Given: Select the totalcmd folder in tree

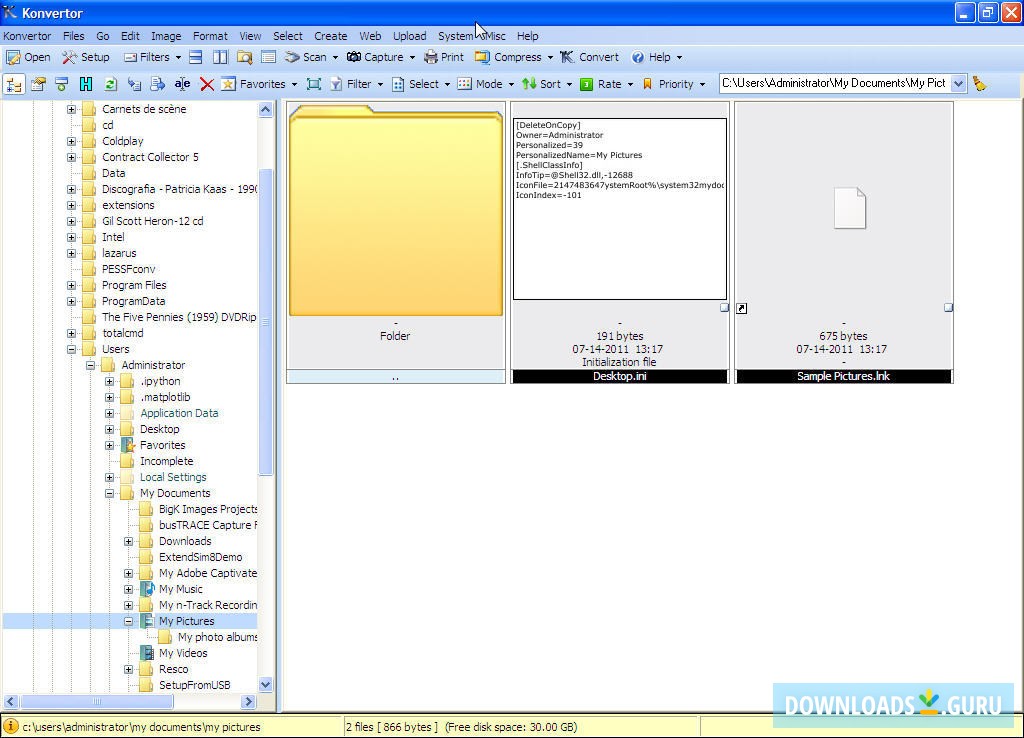Looking at the screenshot, I should pyautogui.click(x=123, y=333).
